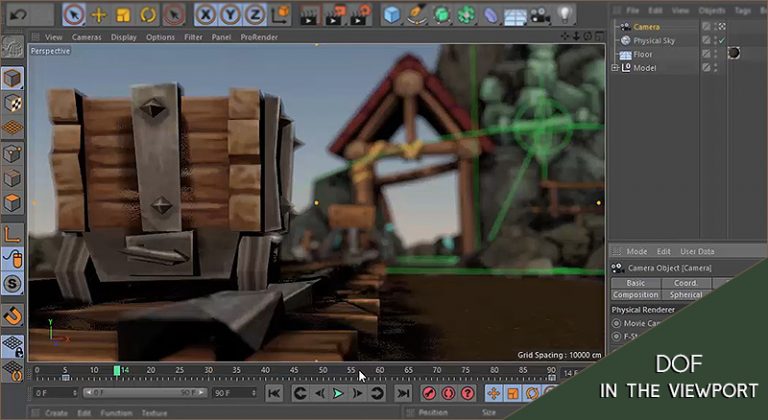Toggle the coordinate system icon
The width and height of the screenshot is (768, 420).
(x=280, y=15)
